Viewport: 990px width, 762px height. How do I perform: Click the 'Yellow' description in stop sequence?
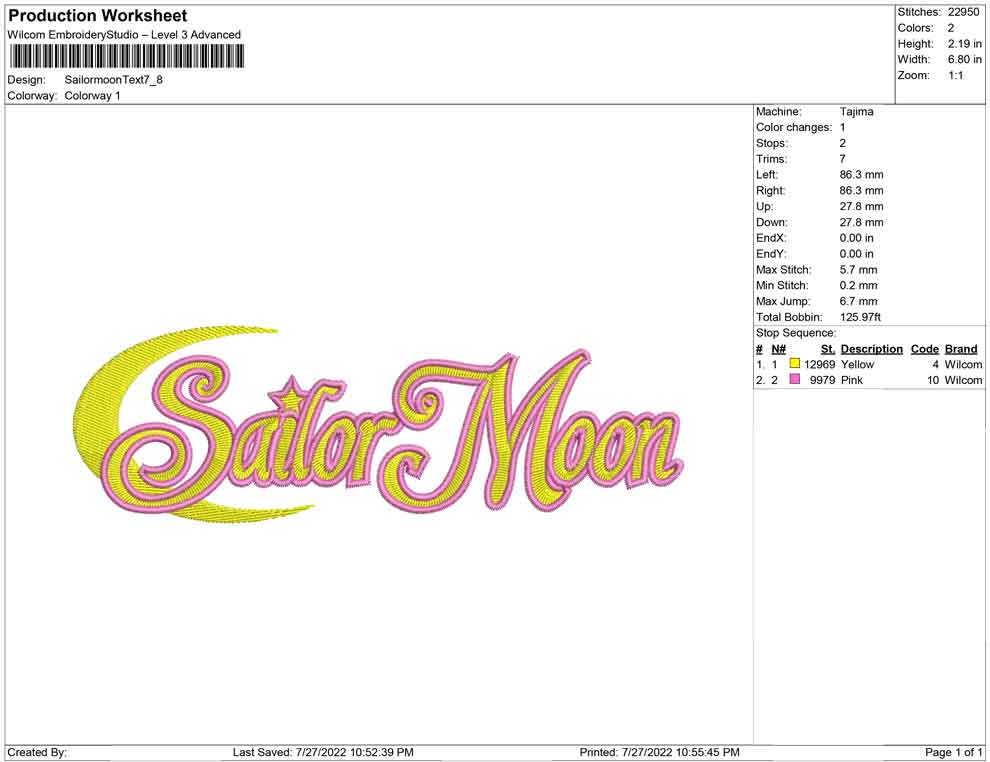tap(857, 364)
